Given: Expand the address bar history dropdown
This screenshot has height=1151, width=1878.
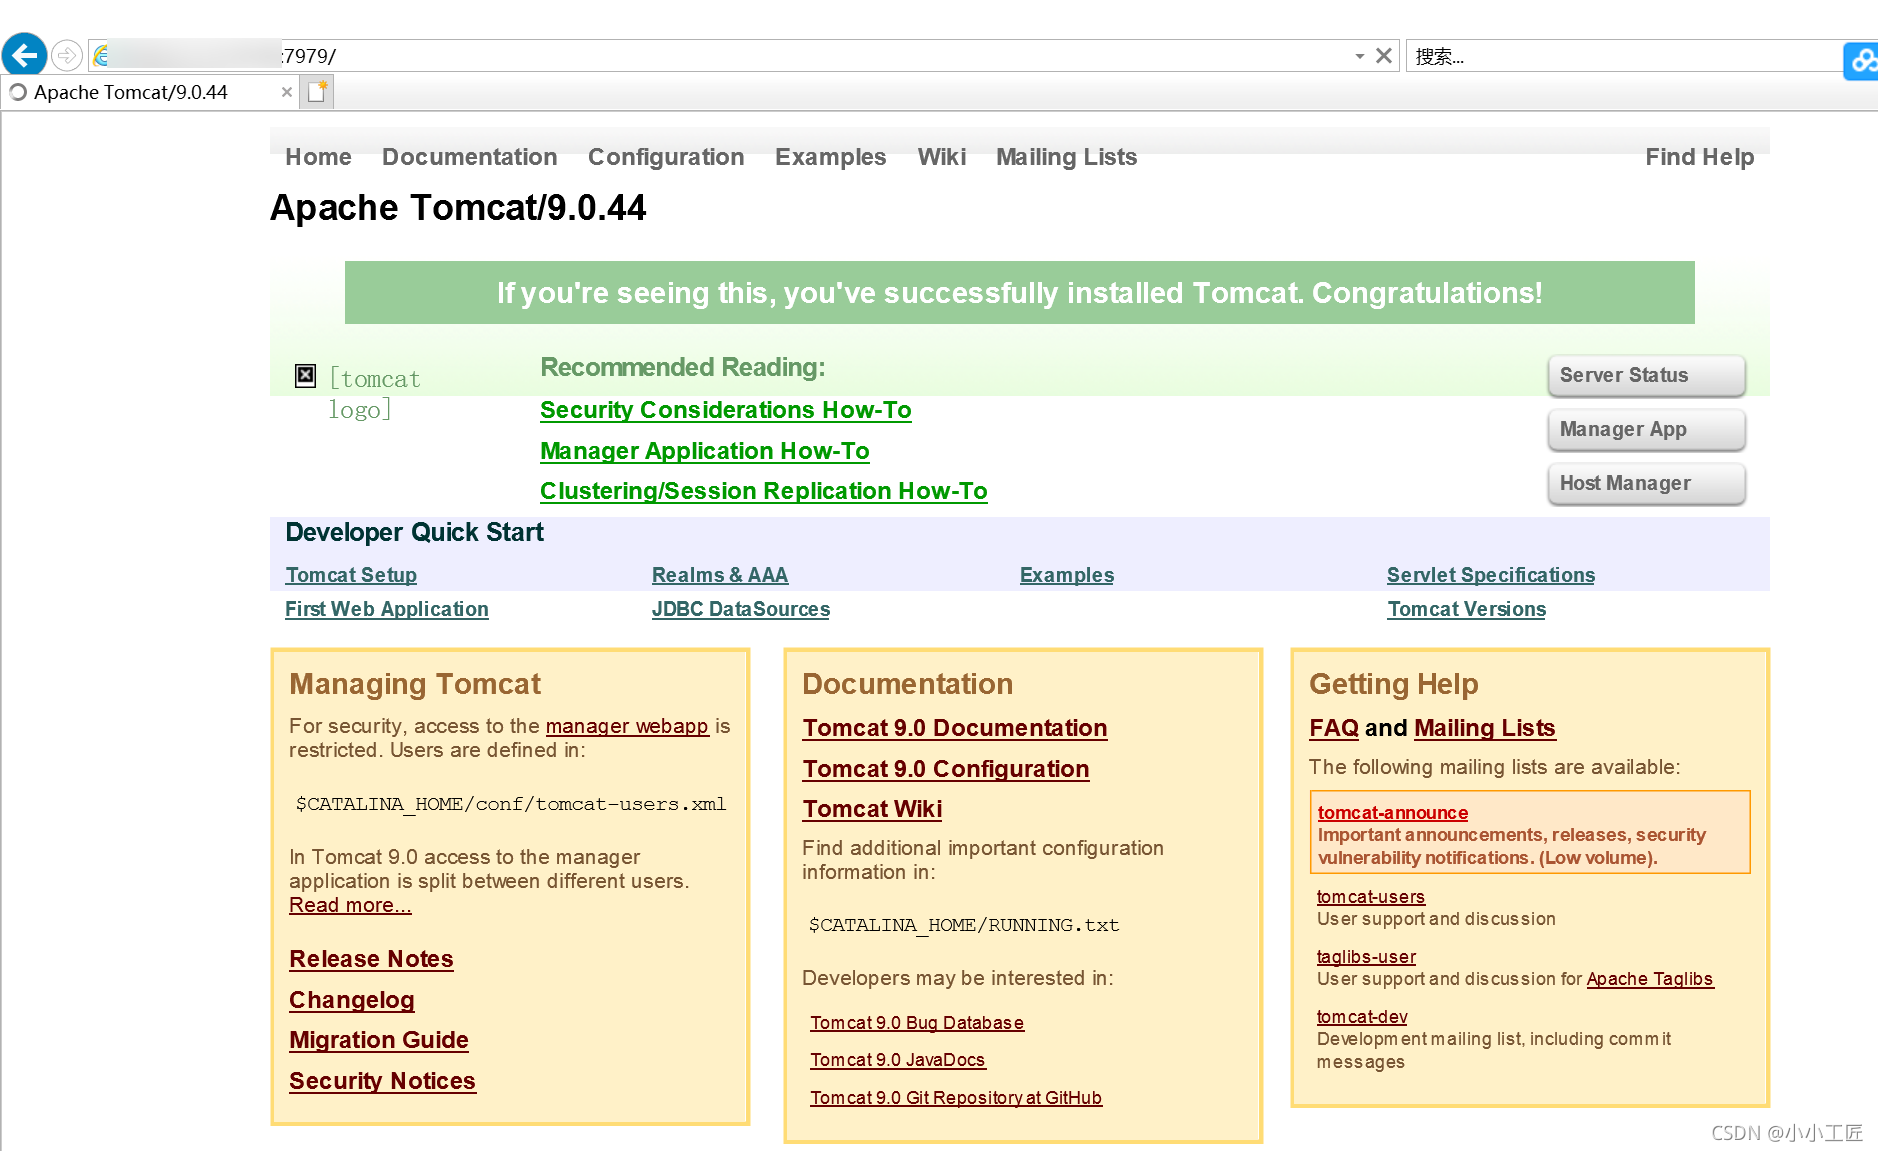Looking at the screenshot, I should click(x=1359, y=57).
